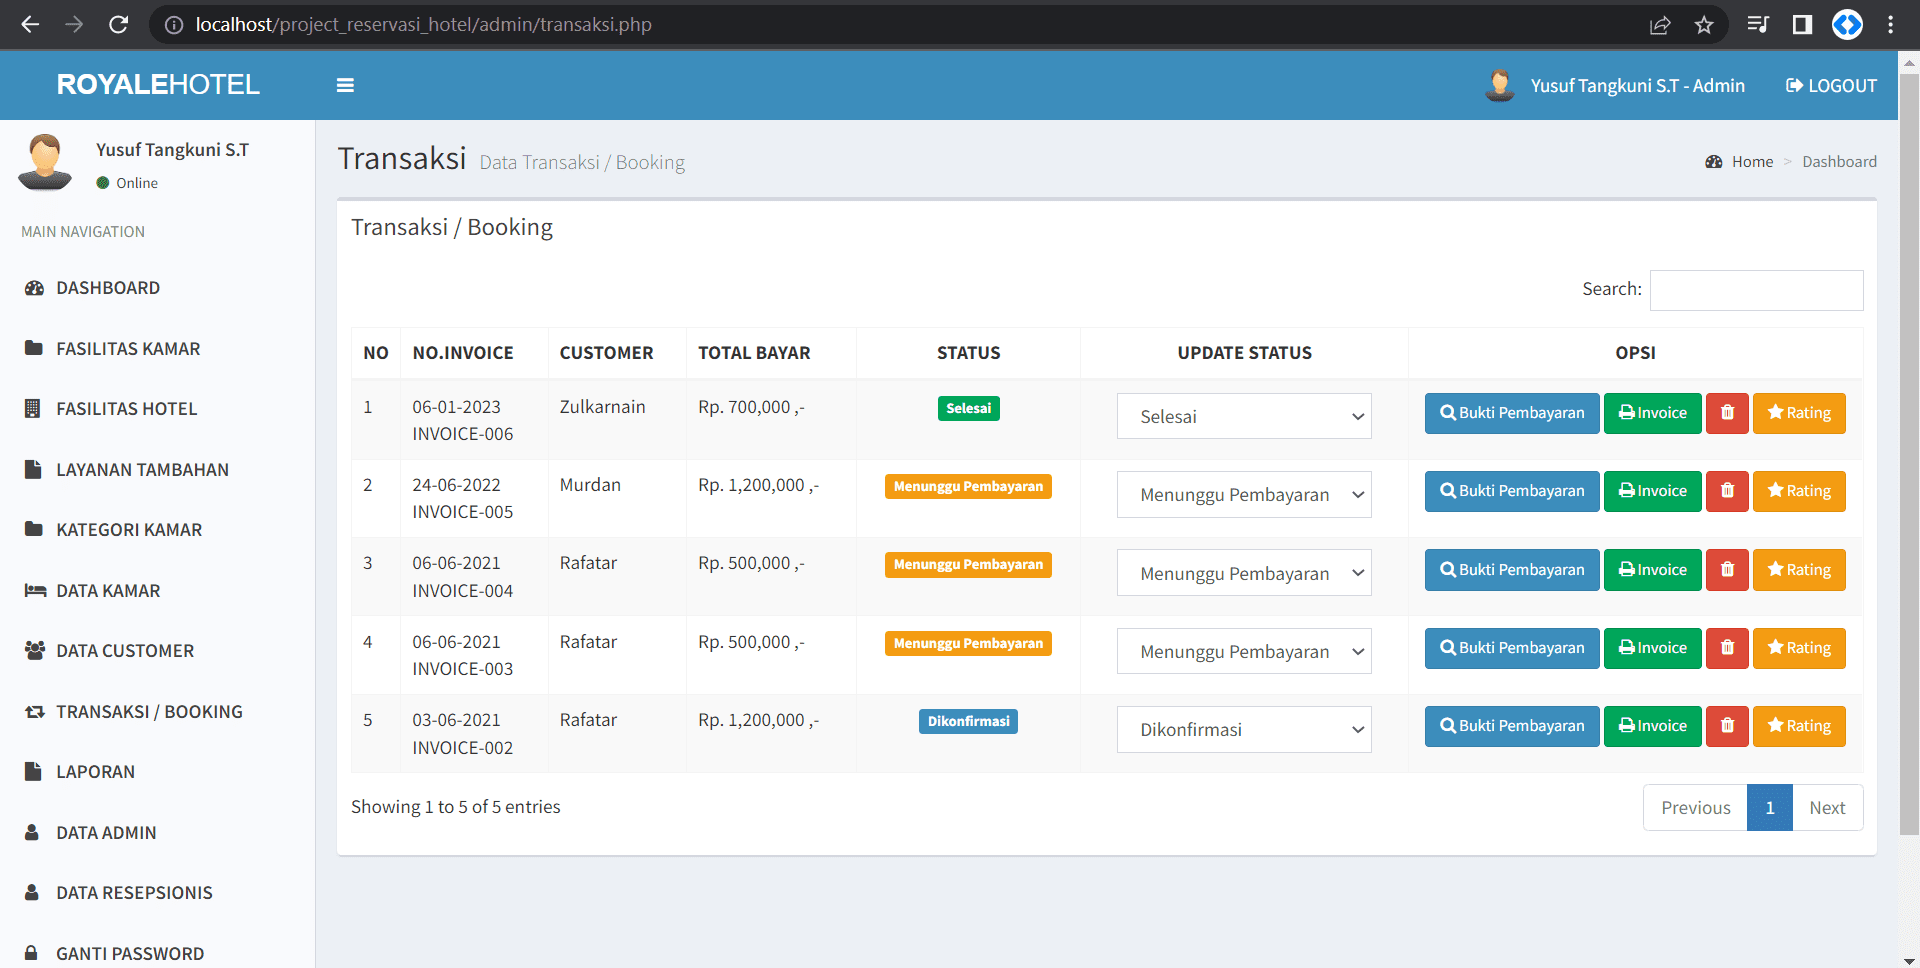Open Dikonfirmasi status dropdown for INVOICE-002
Viewport: 1920px width, 968px height.
[1243, 730]
